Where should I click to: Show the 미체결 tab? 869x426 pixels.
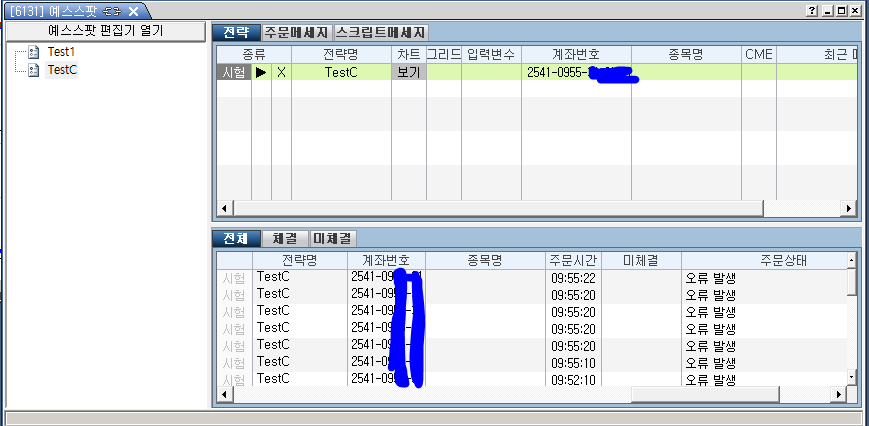(x=332, y=239)
